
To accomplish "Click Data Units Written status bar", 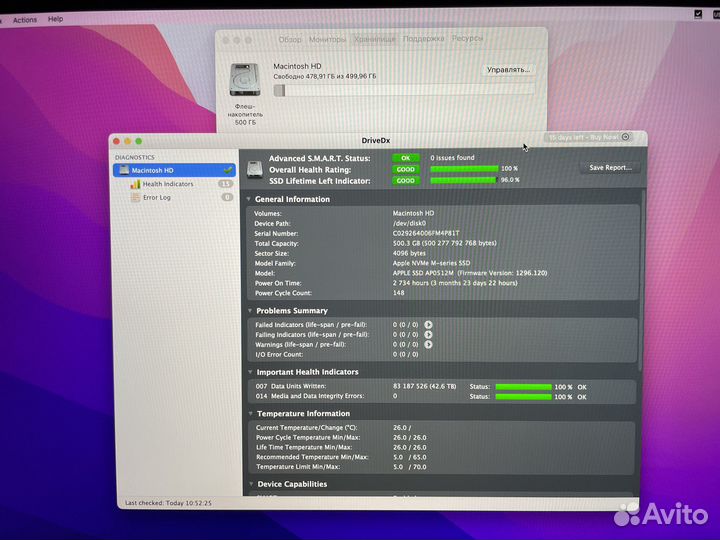I will 523,387.
